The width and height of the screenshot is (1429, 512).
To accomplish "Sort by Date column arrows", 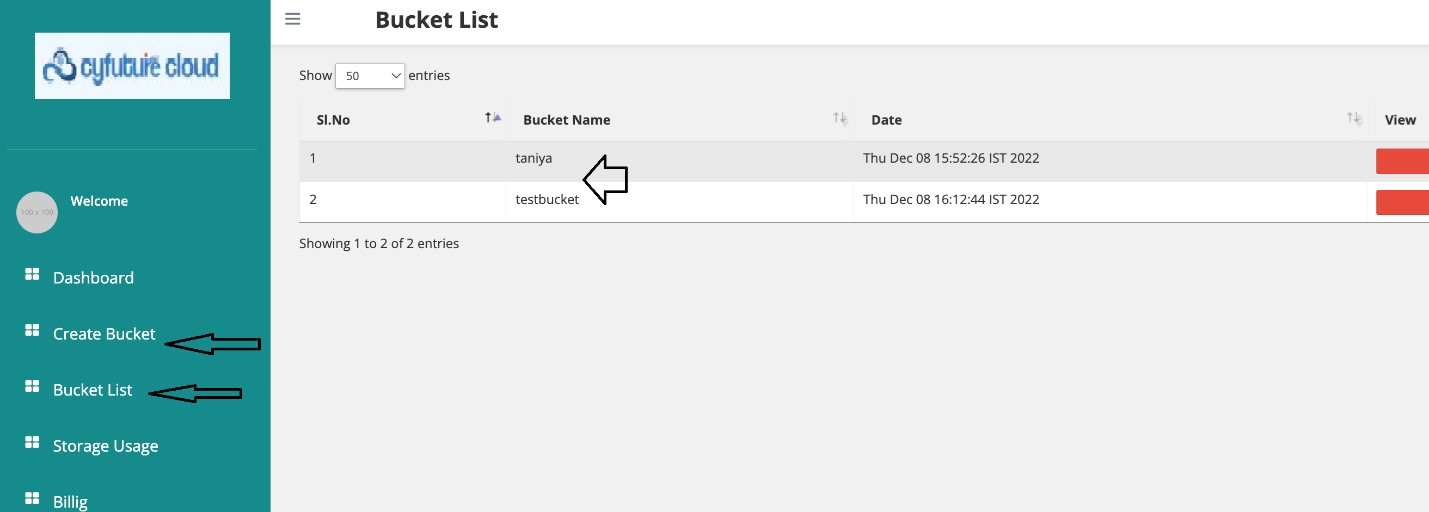I will pyautogui.click(x=1354, y=119).
